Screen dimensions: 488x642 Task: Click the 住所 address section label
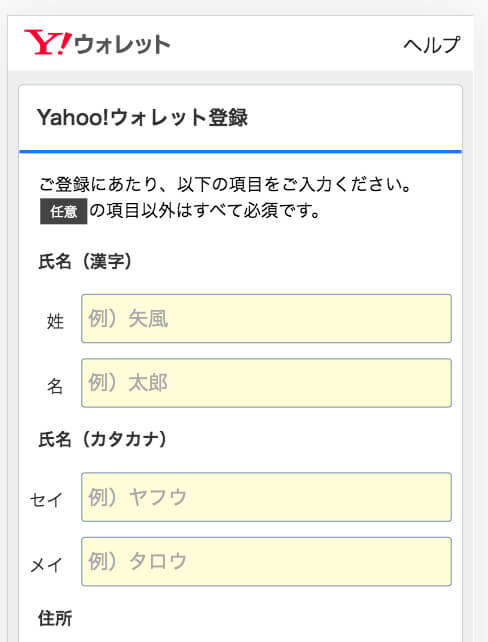pyautogui.click(x=55, y=618)
